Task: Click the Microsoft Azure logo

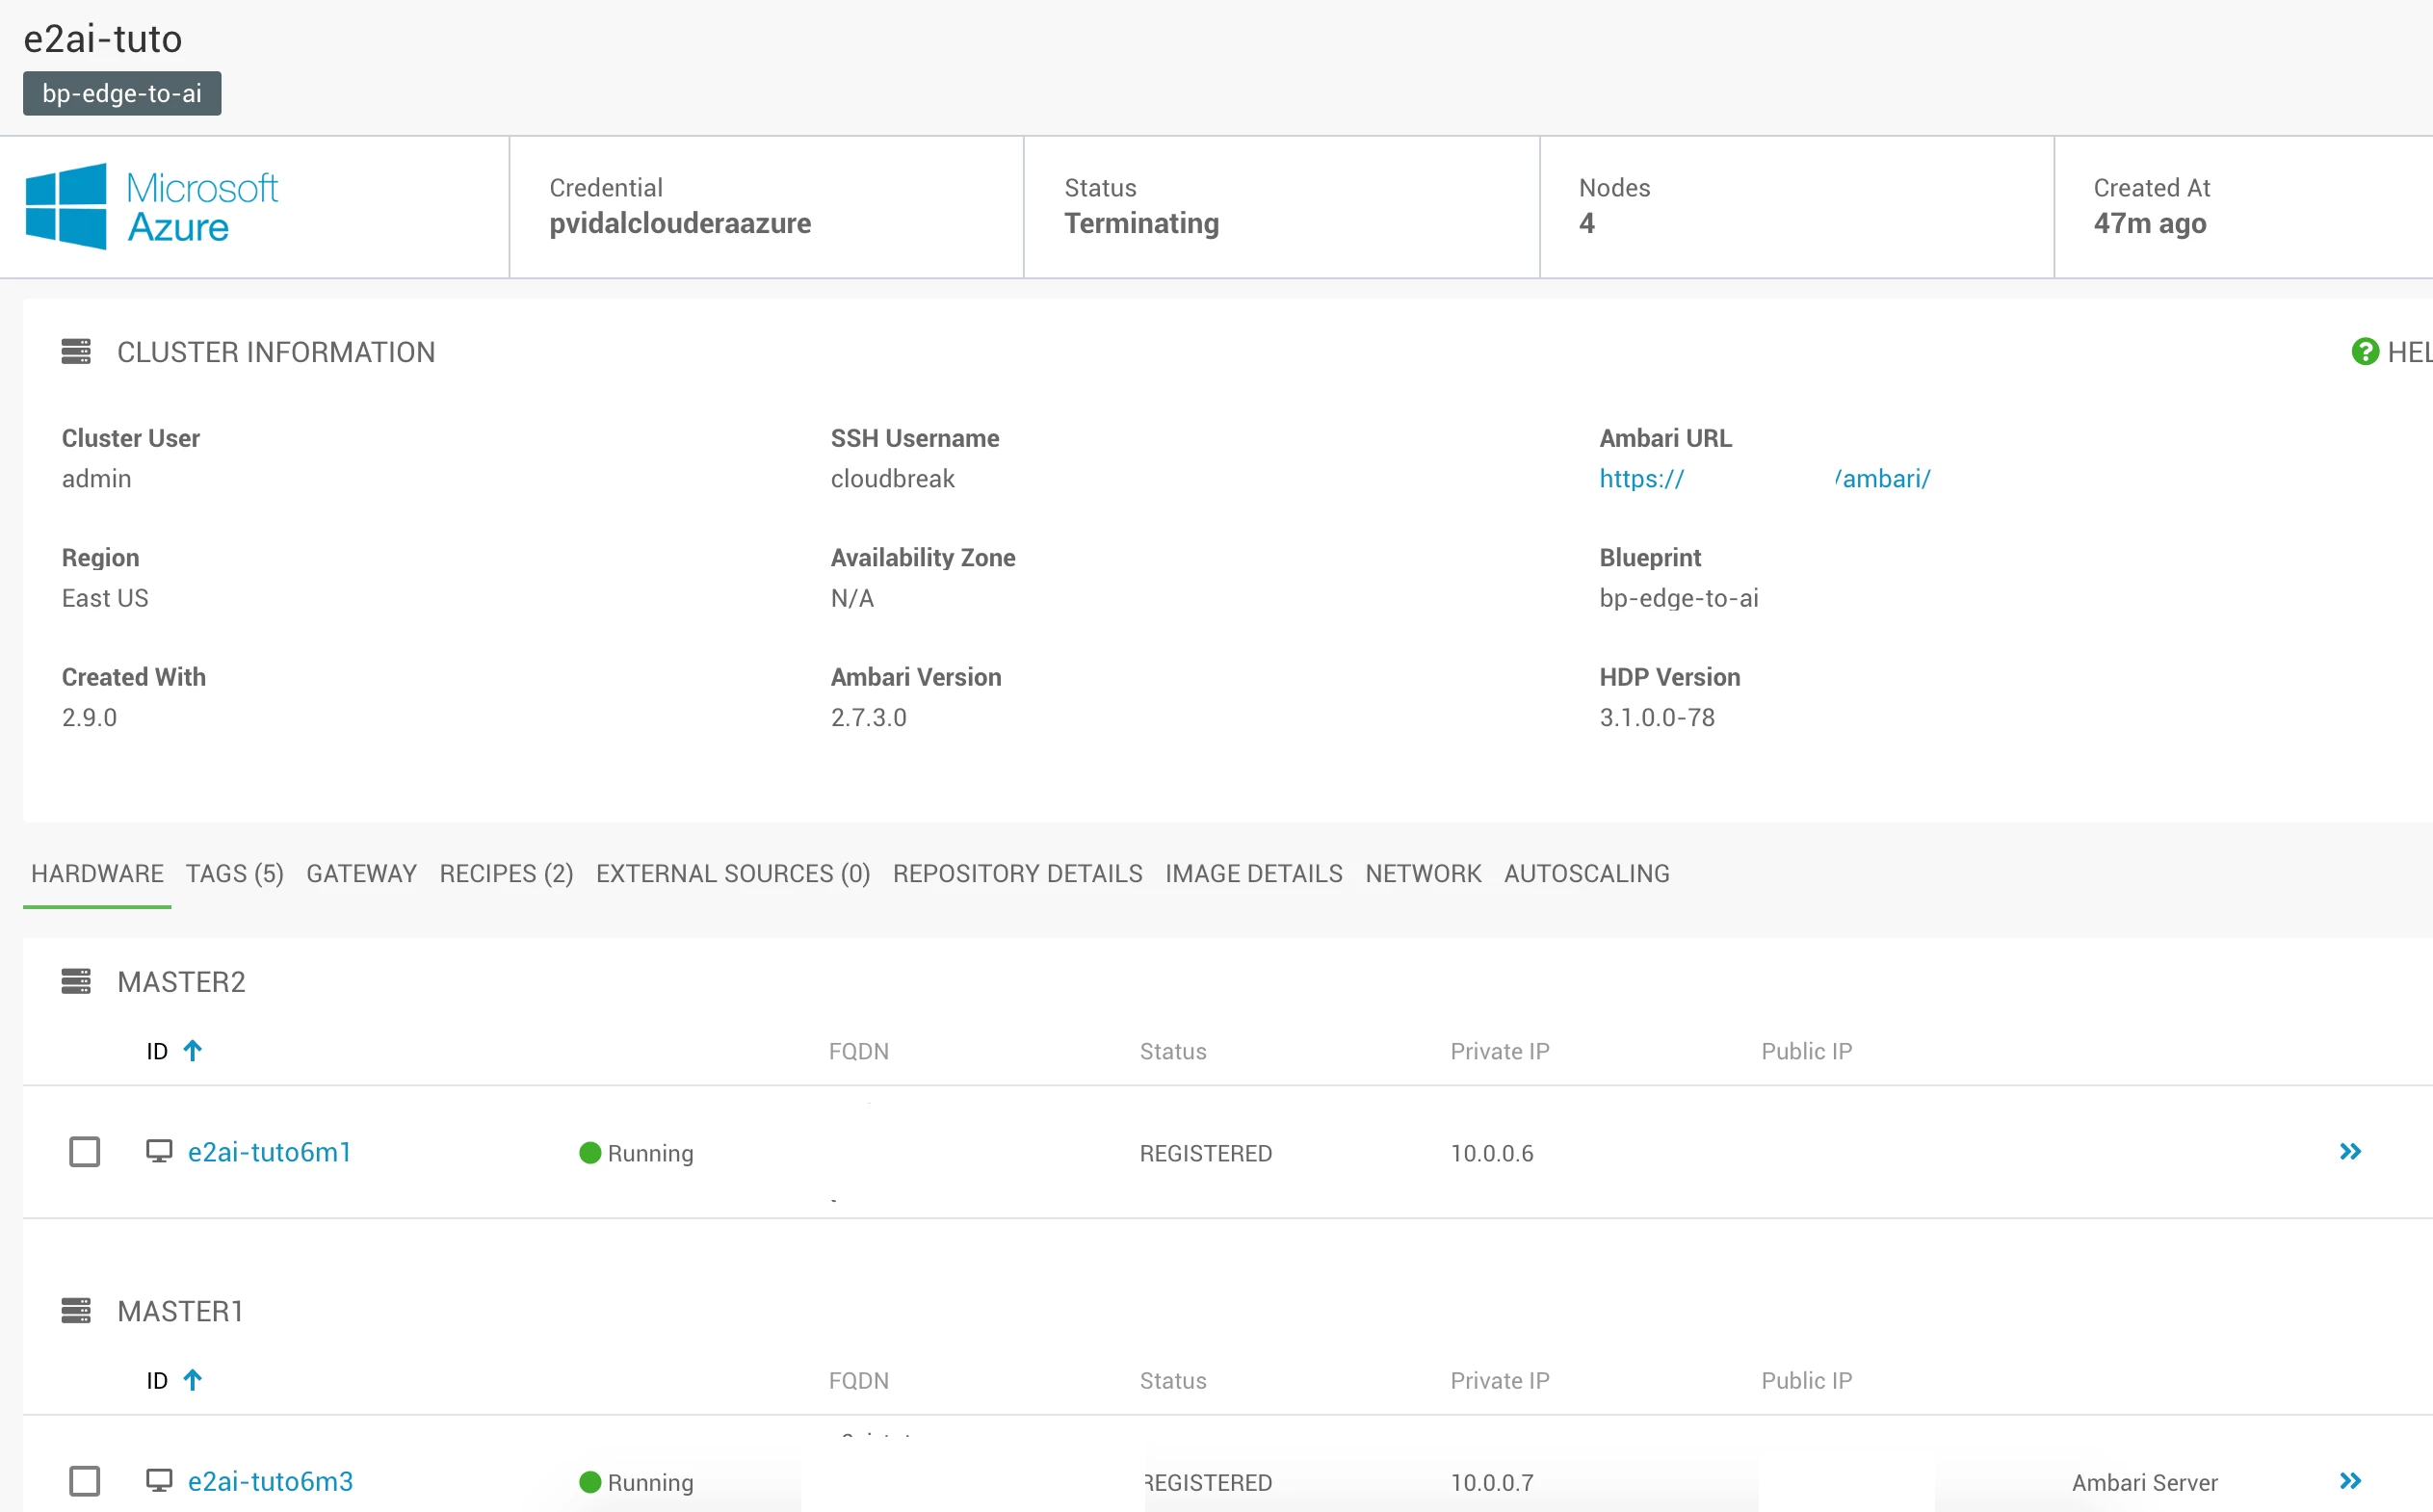Action: [x=152, y=207]
